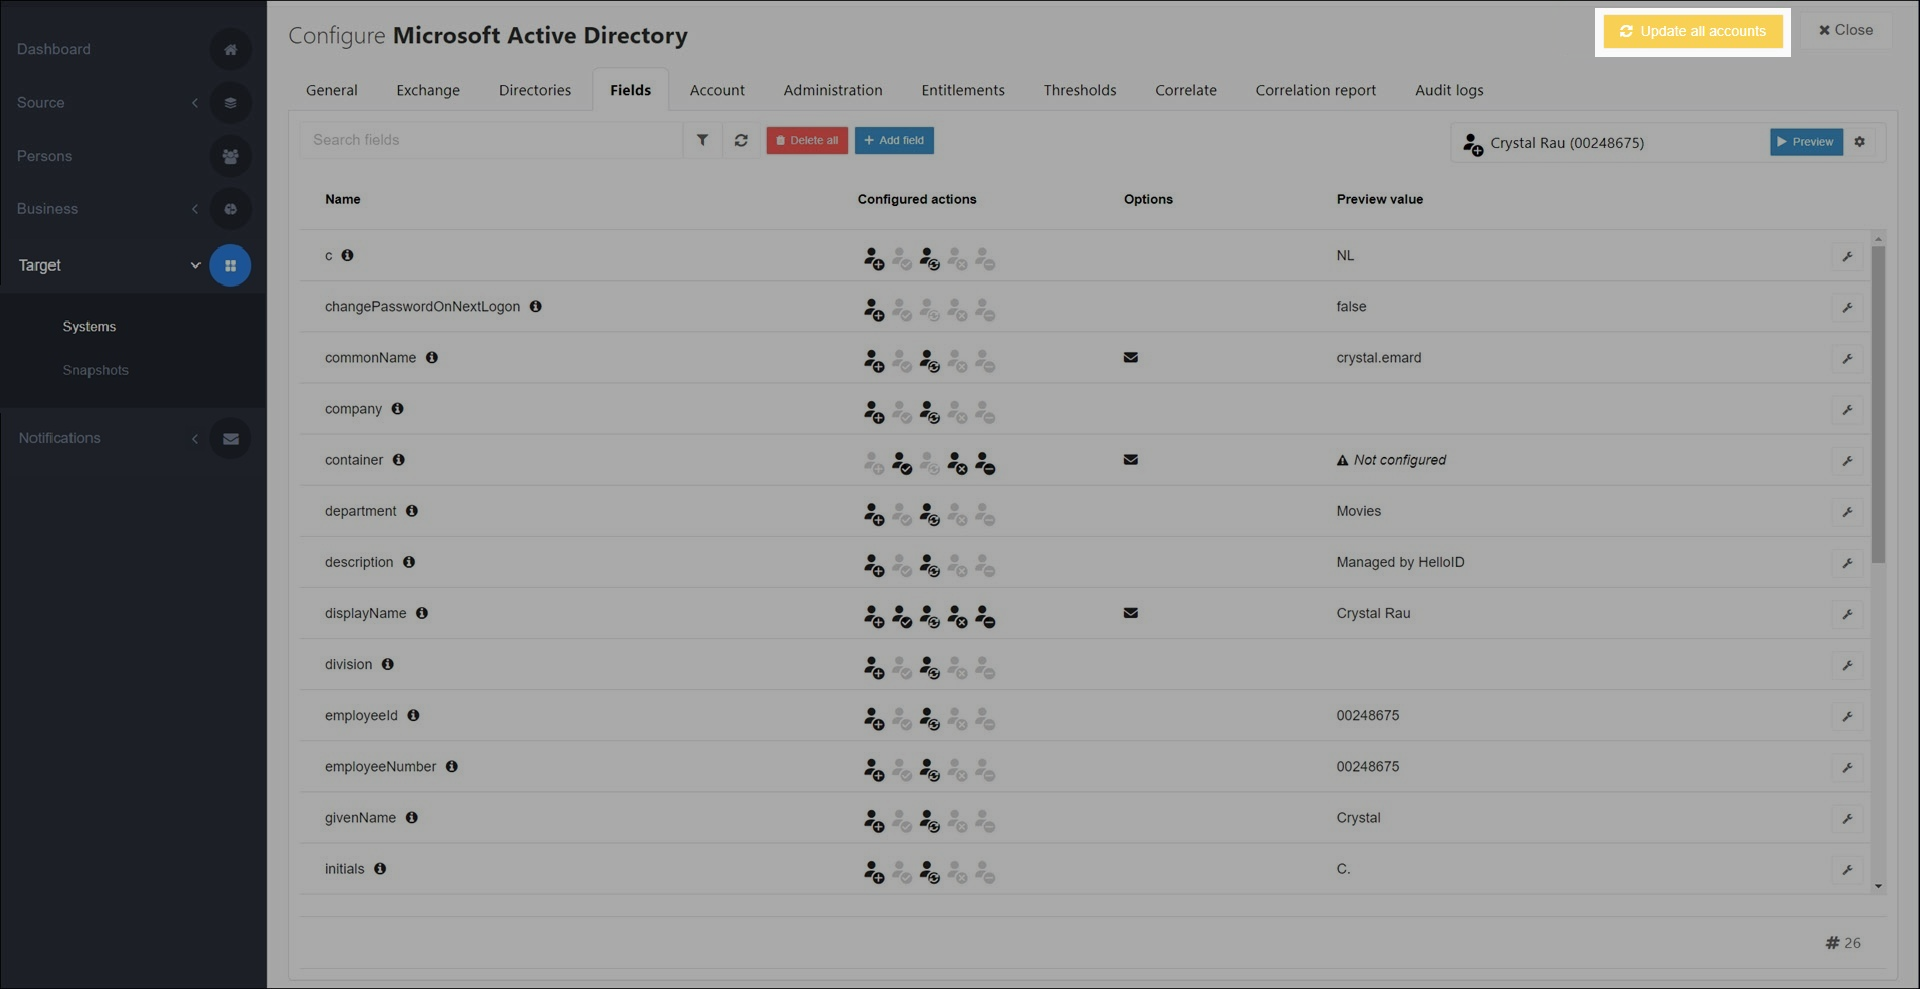Open the Audit logs tab

[1449, 90]
